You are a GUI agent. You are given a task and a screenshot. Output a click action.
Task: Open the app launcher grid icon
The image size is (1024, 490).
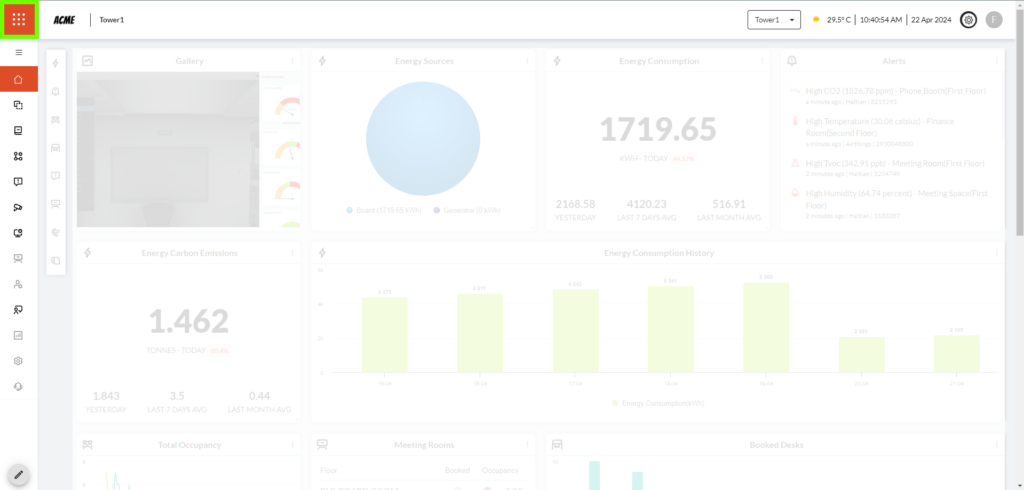pyautogui.click(x=19, y=19)
